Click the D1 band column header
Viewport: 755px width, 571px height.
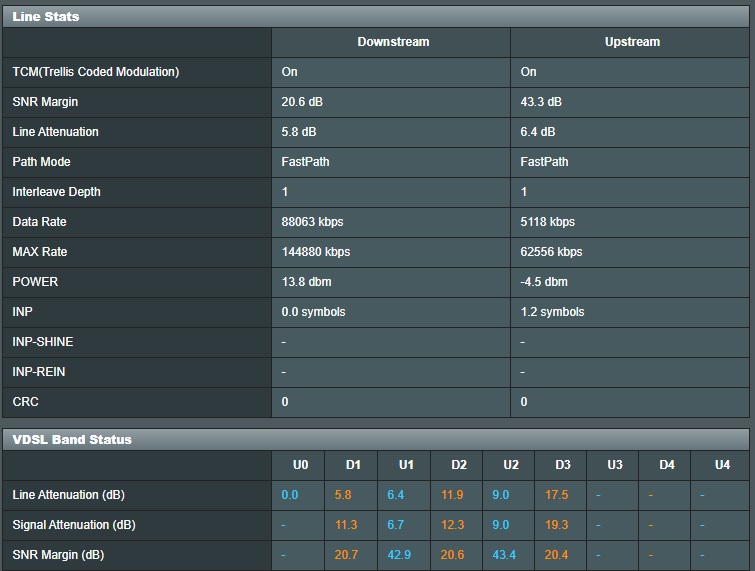(x=353, y=465)
